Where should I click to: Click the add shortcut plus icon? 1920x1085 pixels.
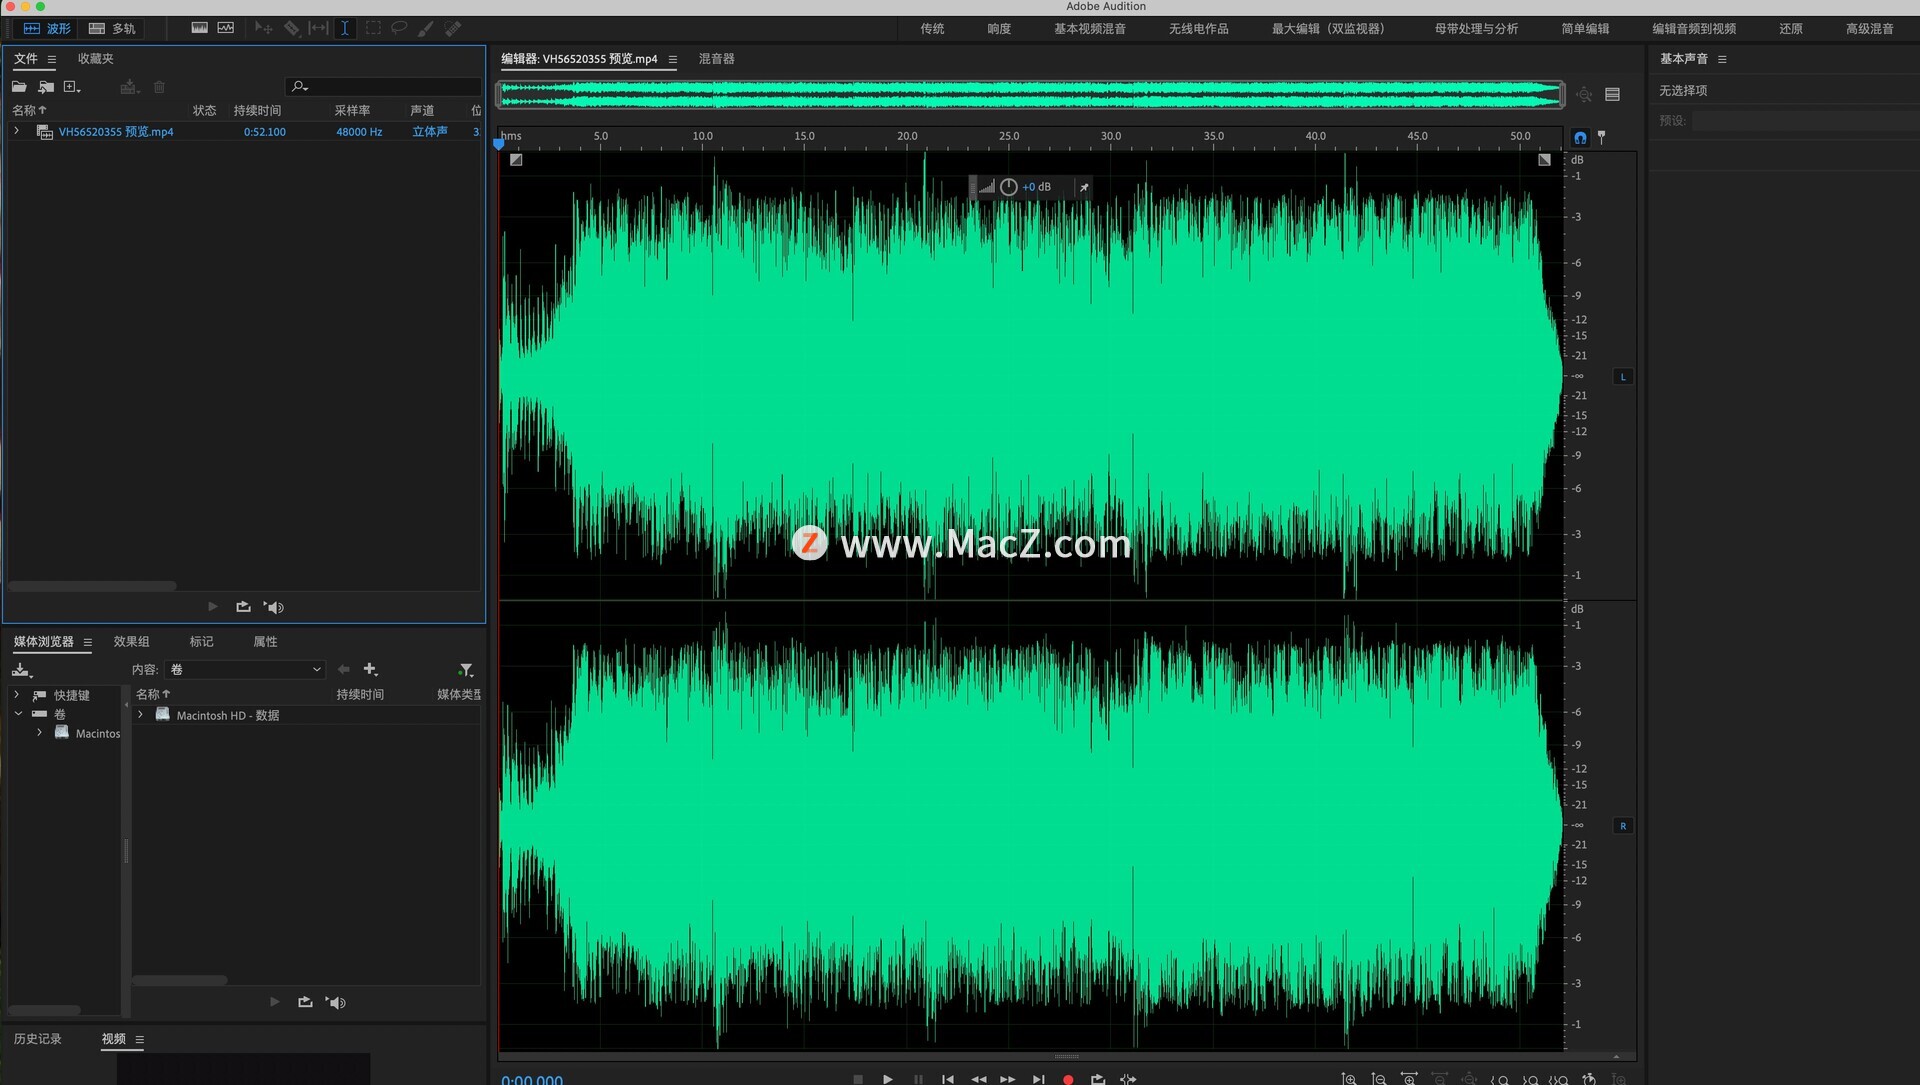pos(370,669)
